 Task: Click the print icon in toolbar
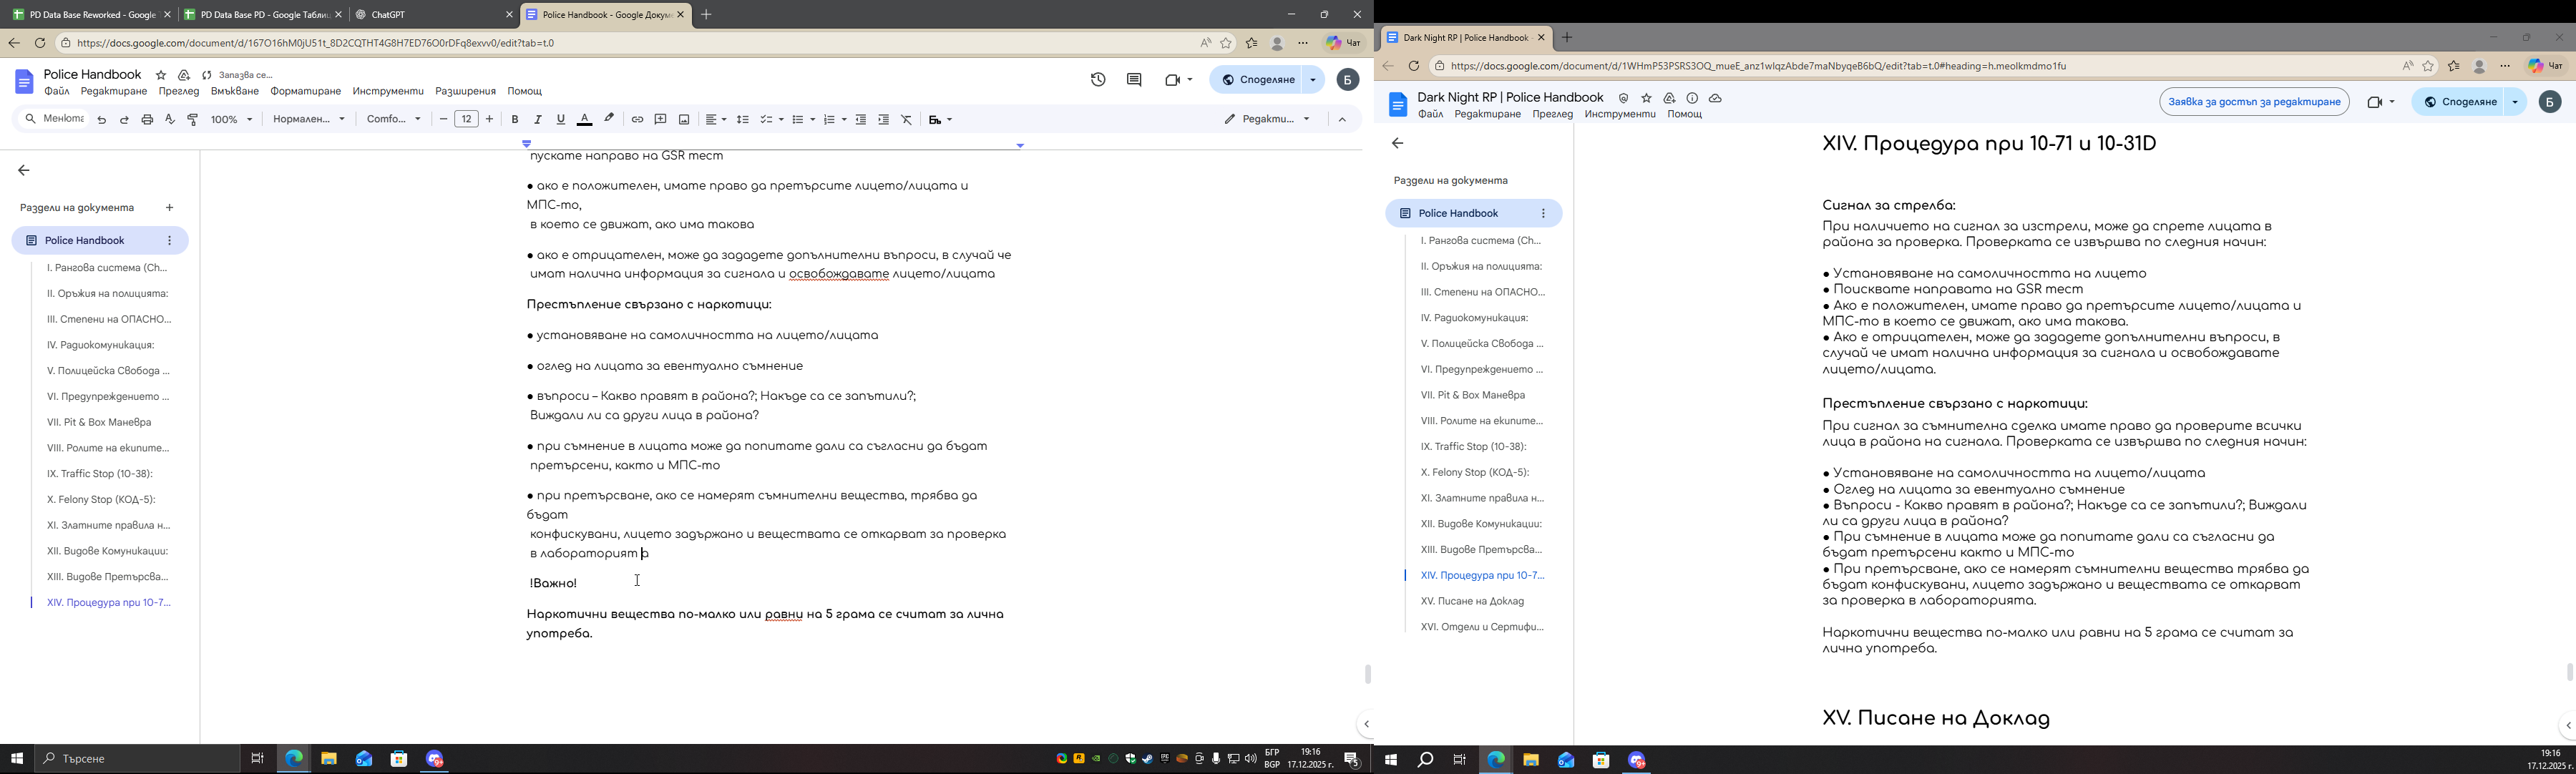click(x=147, y=120)
